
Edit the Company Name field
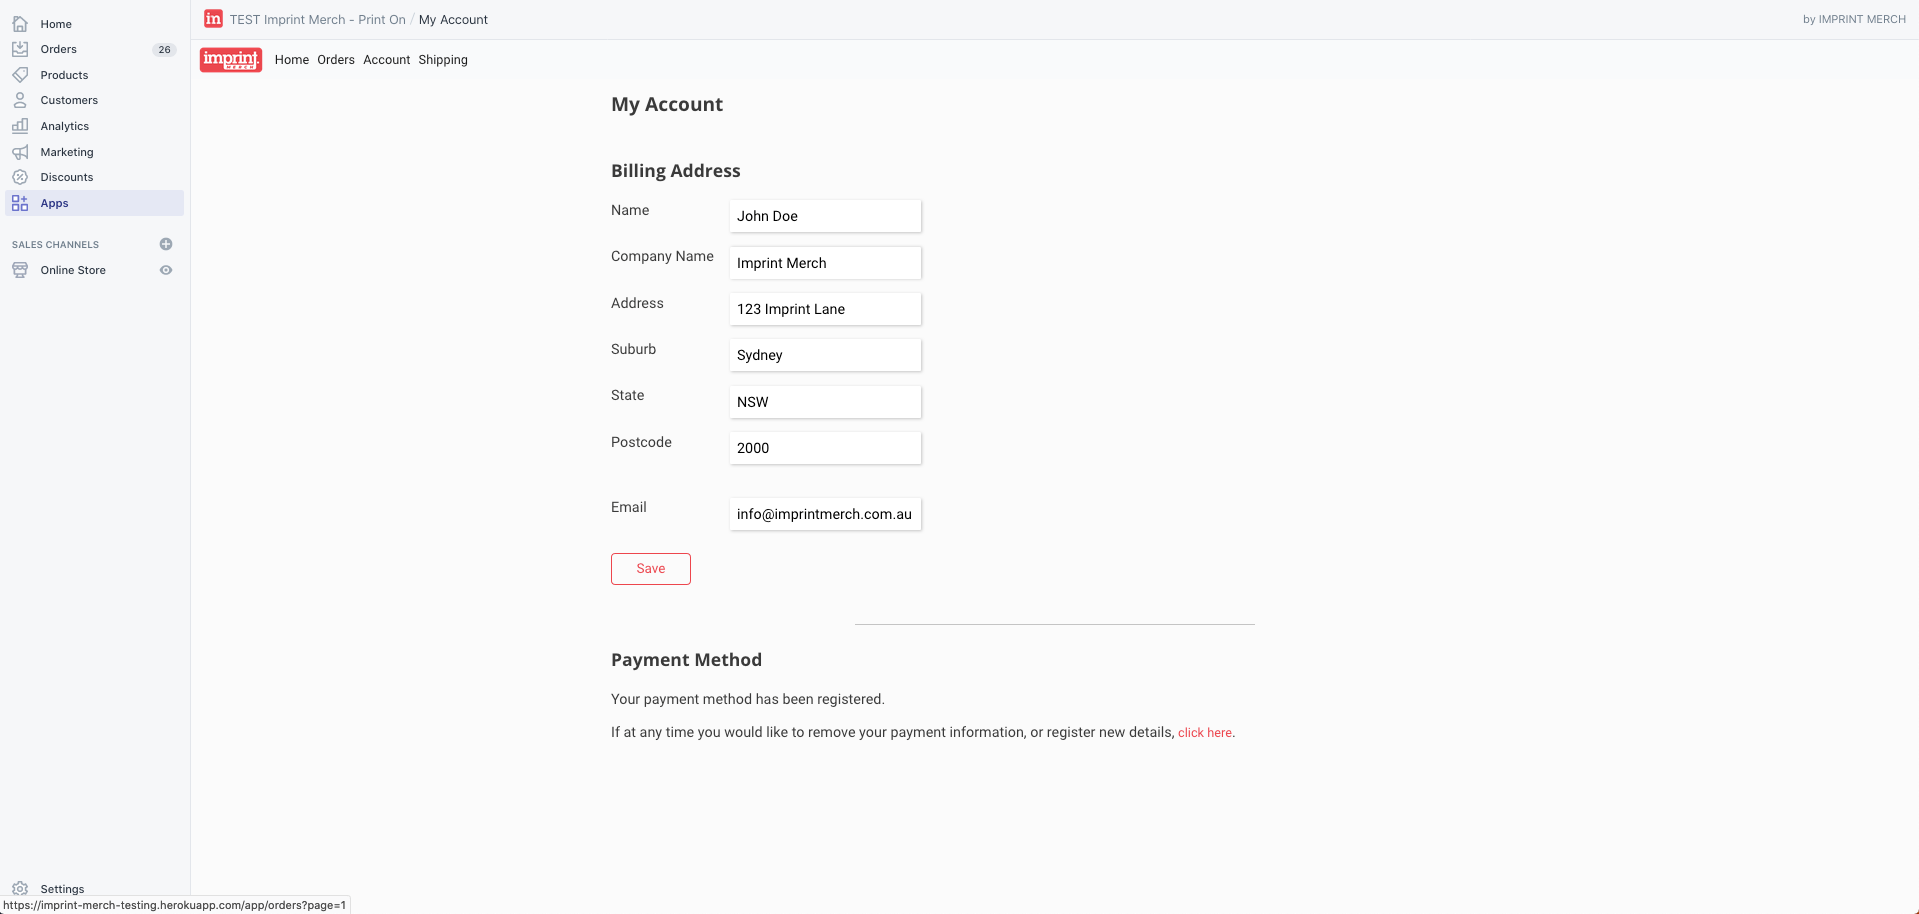pyautogui.click(x=825, y=263)
